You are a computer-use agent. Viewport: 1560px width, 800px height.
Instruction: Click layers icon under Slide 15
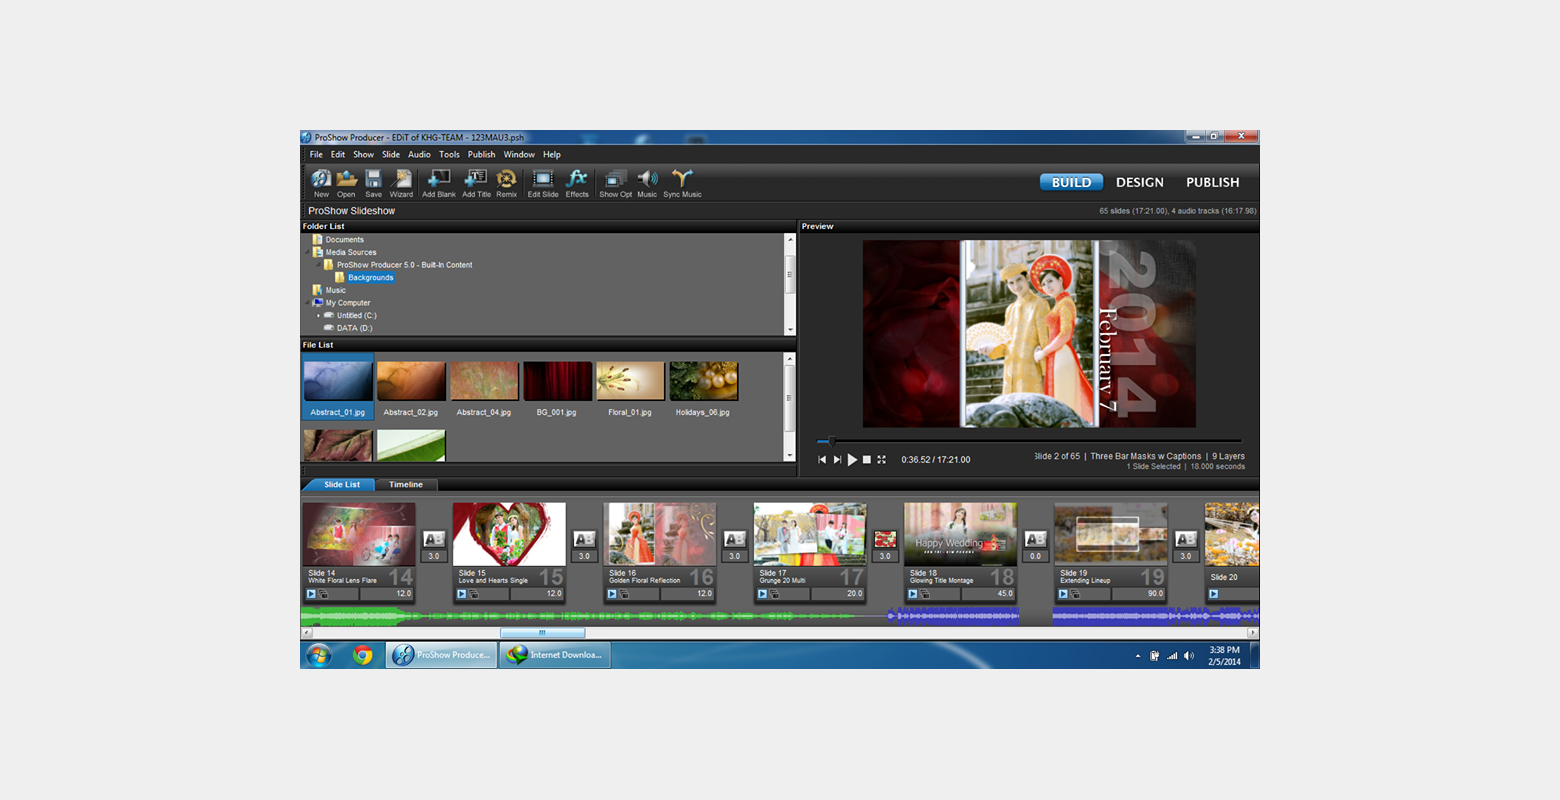point(473,594)
